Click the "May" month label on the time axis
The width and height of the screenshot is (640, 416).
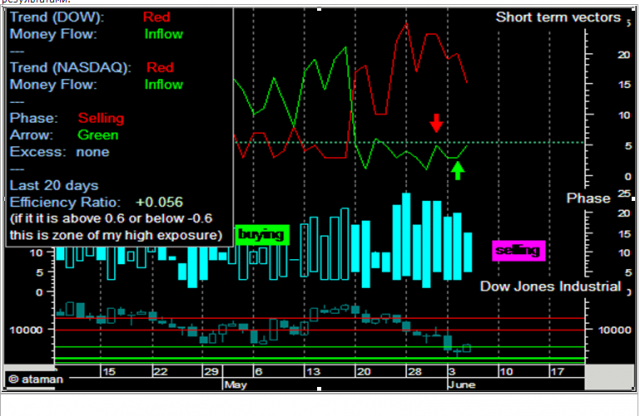236,385
